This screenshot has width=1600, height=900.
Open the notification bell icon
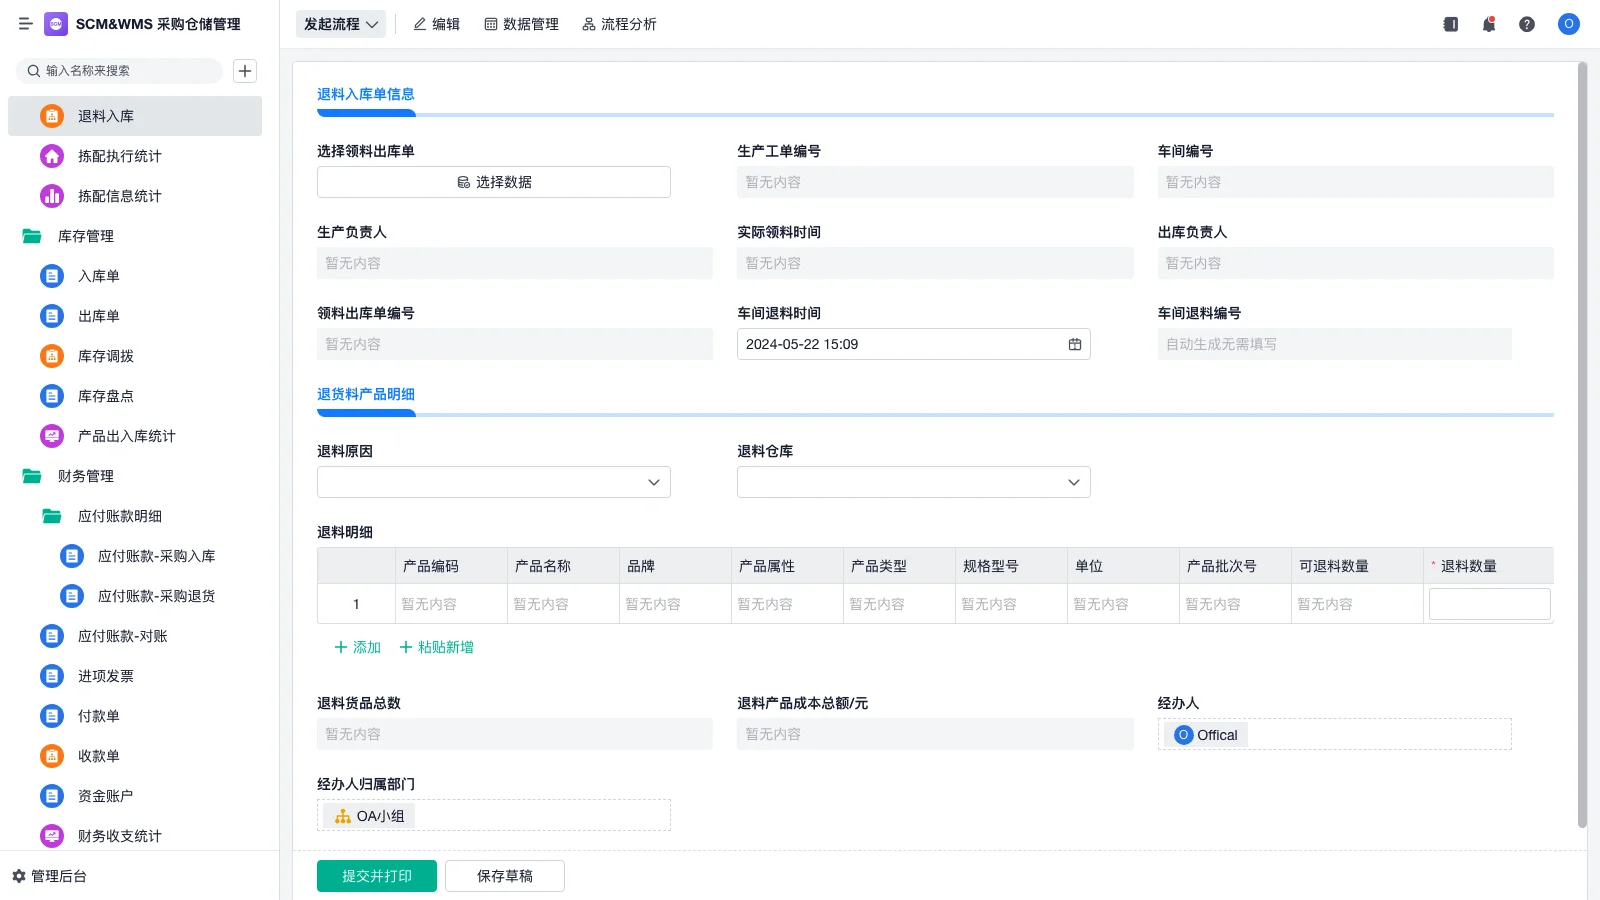pos(1489,24)
